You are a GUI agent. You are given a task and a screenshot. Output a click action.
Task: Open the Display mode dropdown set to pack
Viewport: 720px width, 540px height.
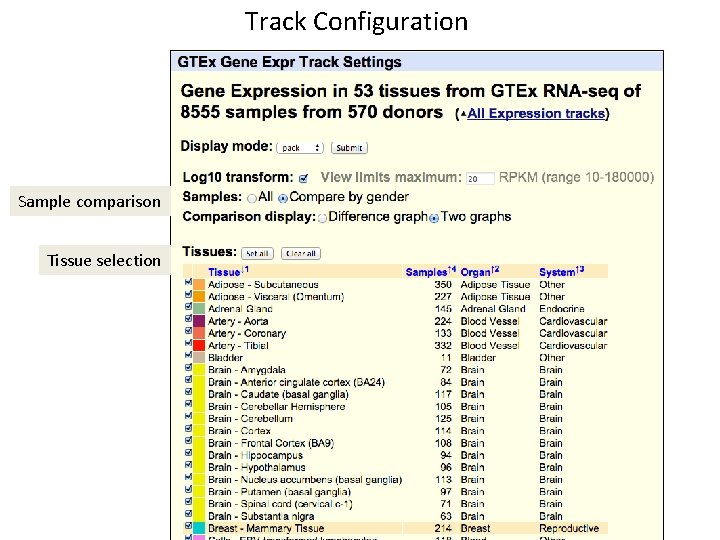point(300,148)
